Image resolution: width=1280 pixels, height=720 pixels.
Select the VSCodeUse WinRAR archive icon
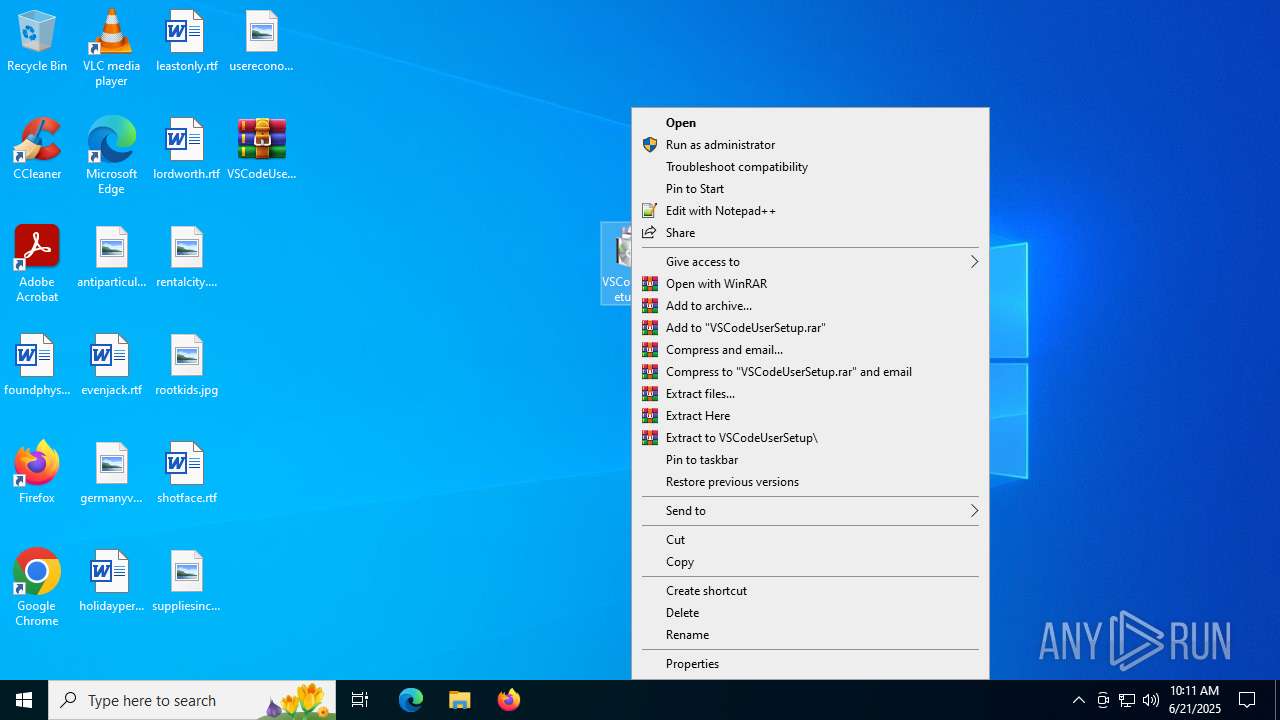coord(261,150)
